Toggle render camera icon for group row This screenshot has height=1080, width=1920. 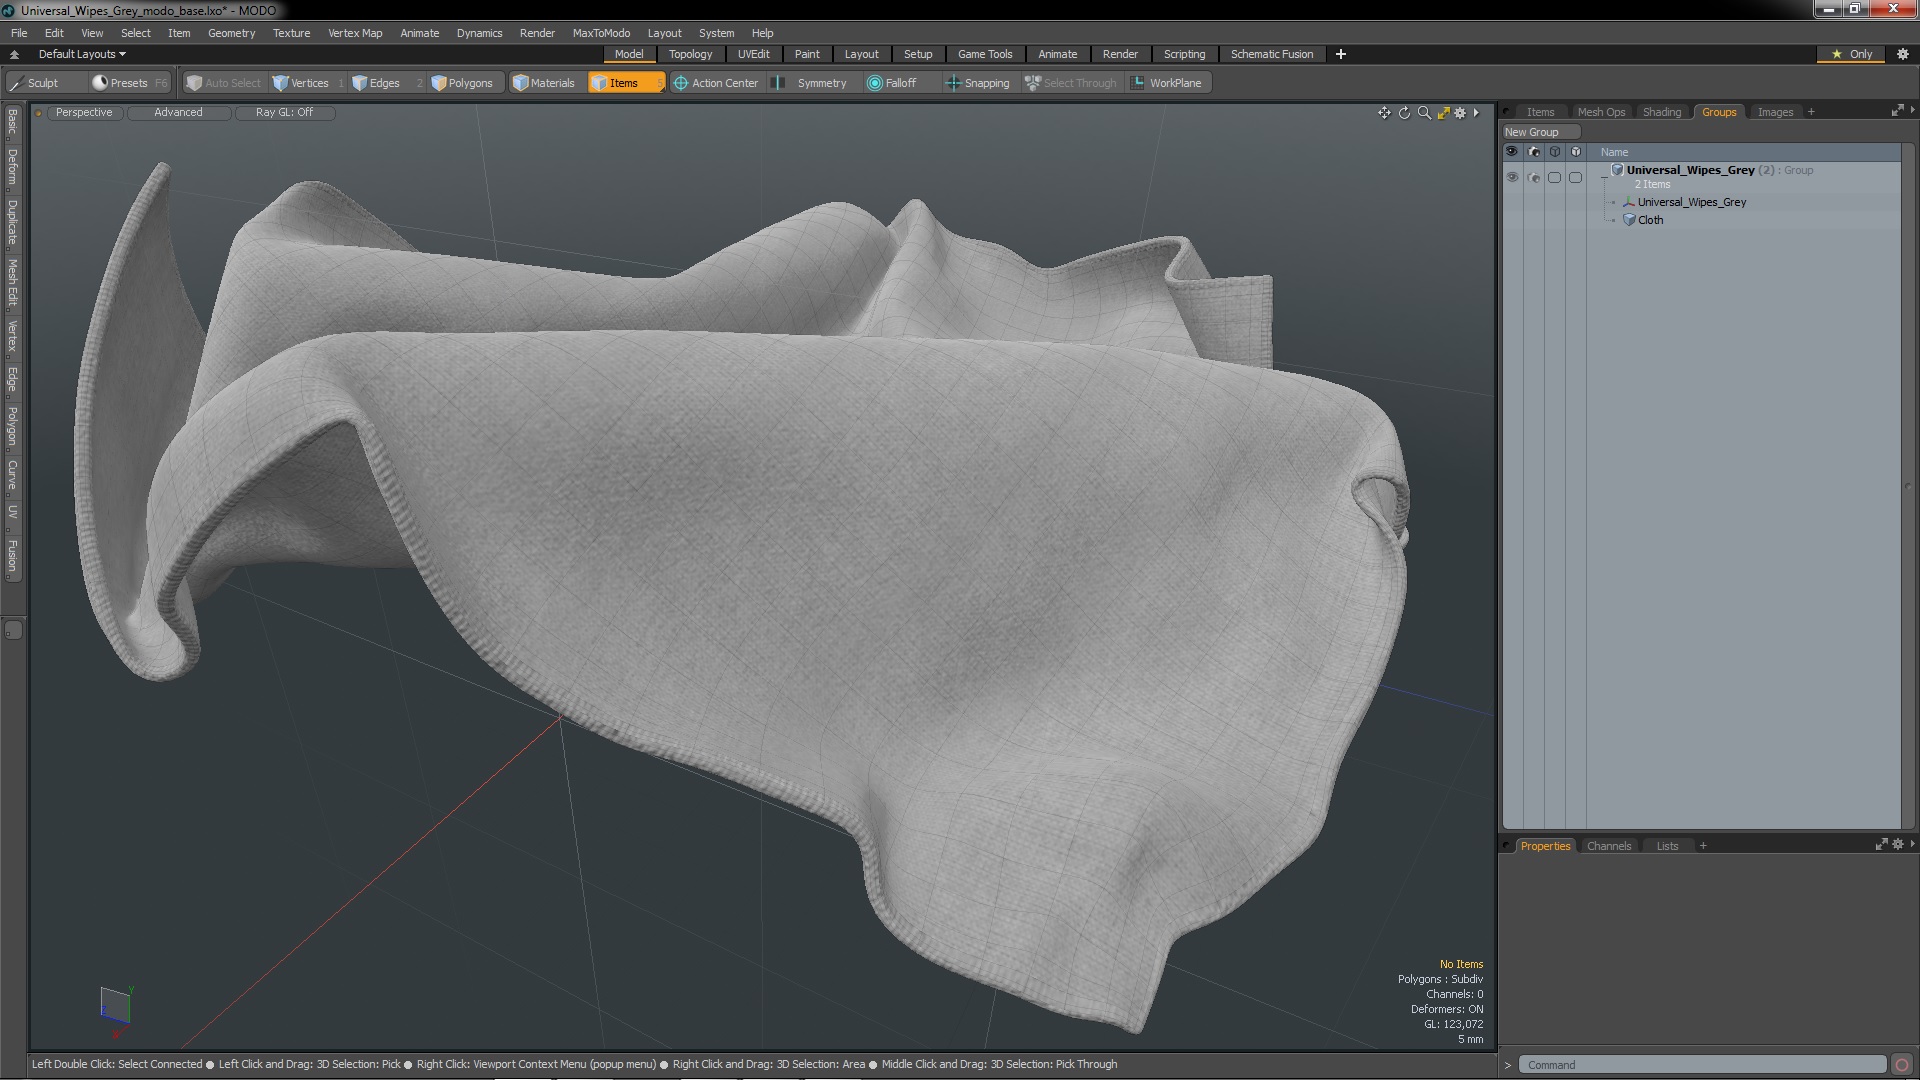(x=1534, y=177)
